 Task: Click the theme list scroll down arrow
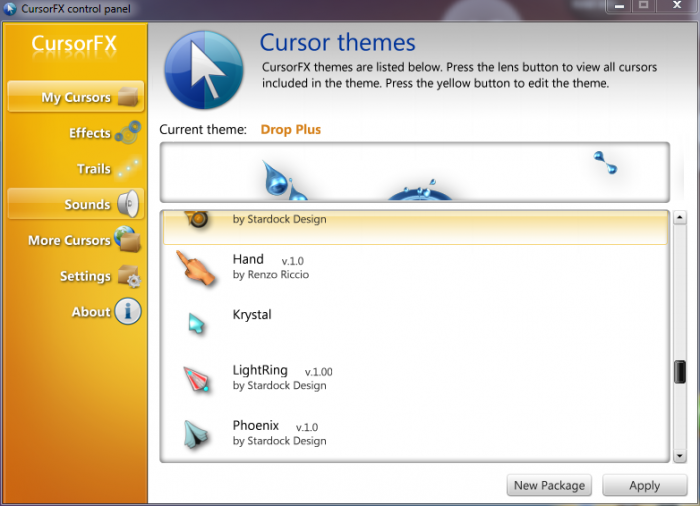point(679,456)
